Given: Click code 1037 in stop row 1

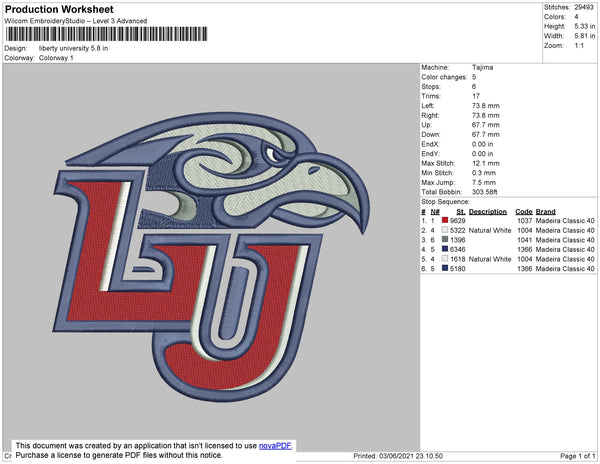Looking at the screenshot, I should [x=525, y=221].
